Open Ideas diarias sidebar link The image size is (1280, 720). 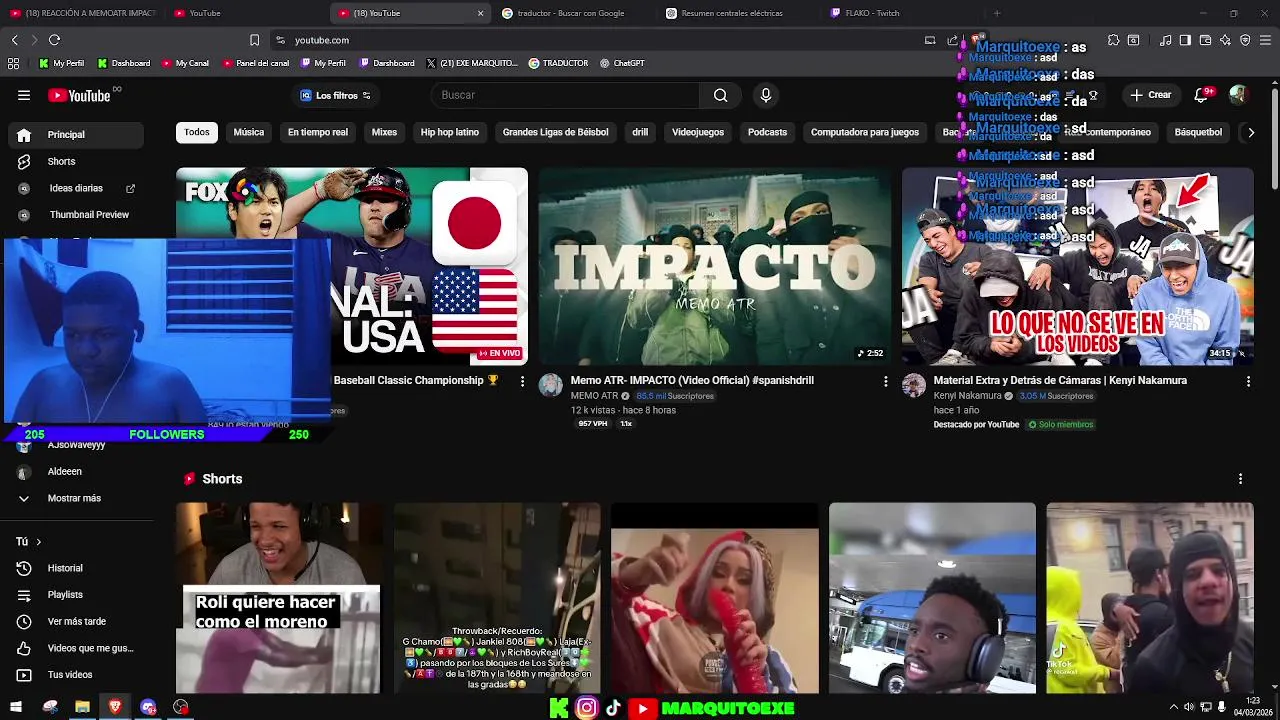(75, 188)
